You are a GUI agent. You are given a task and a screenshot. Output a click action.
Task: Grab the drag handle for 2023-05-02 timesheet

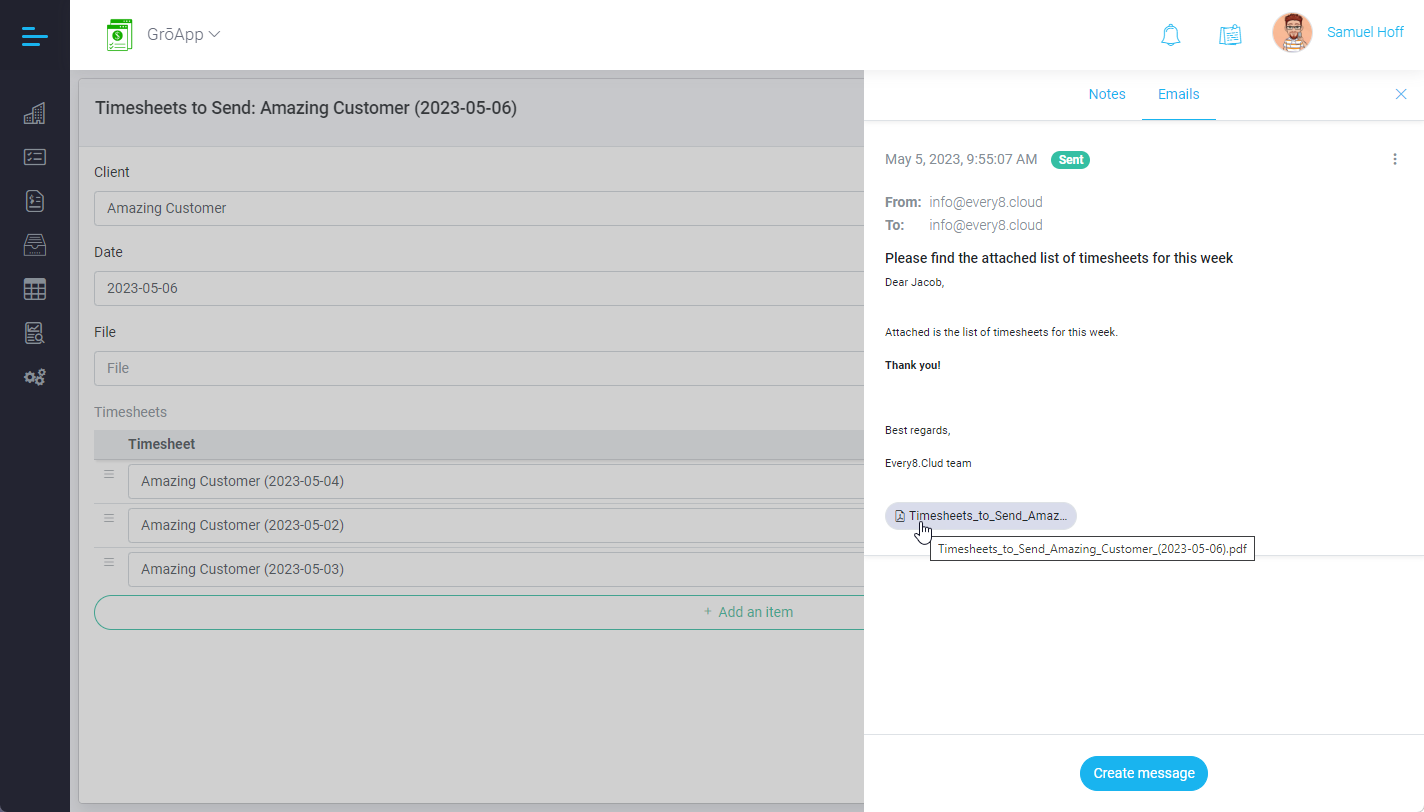point(109,518)
